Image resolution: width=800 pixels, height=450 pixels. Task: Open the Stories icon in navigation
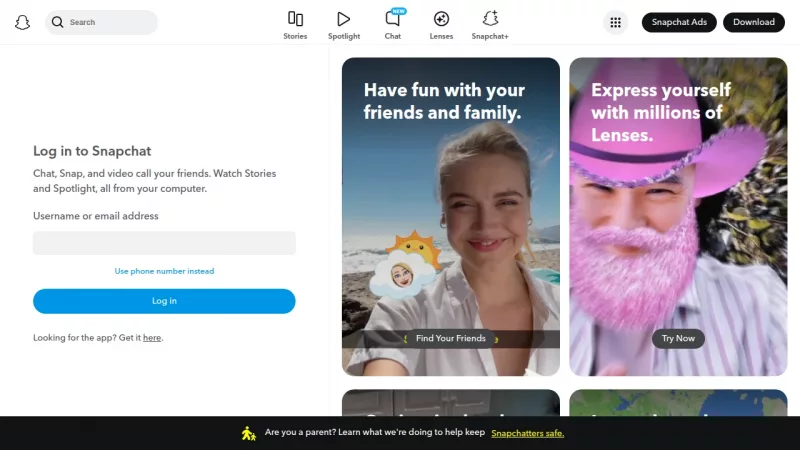point(295,19)
